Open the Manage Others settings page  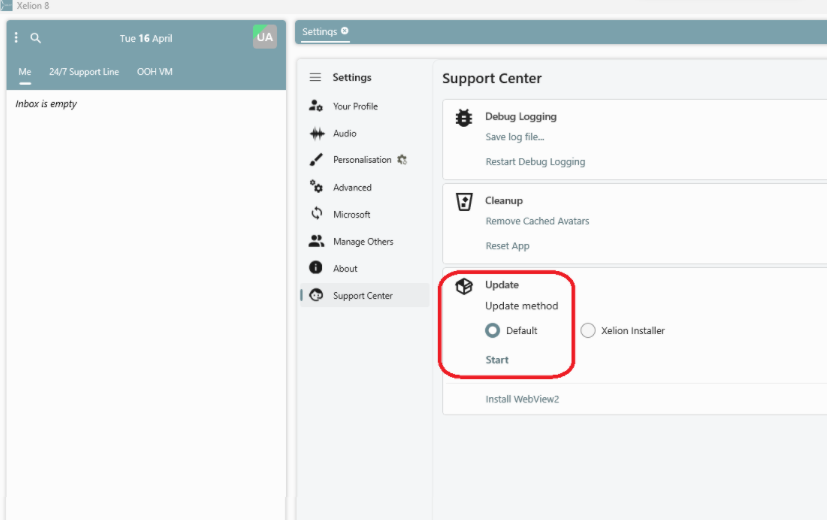[364, 242]
